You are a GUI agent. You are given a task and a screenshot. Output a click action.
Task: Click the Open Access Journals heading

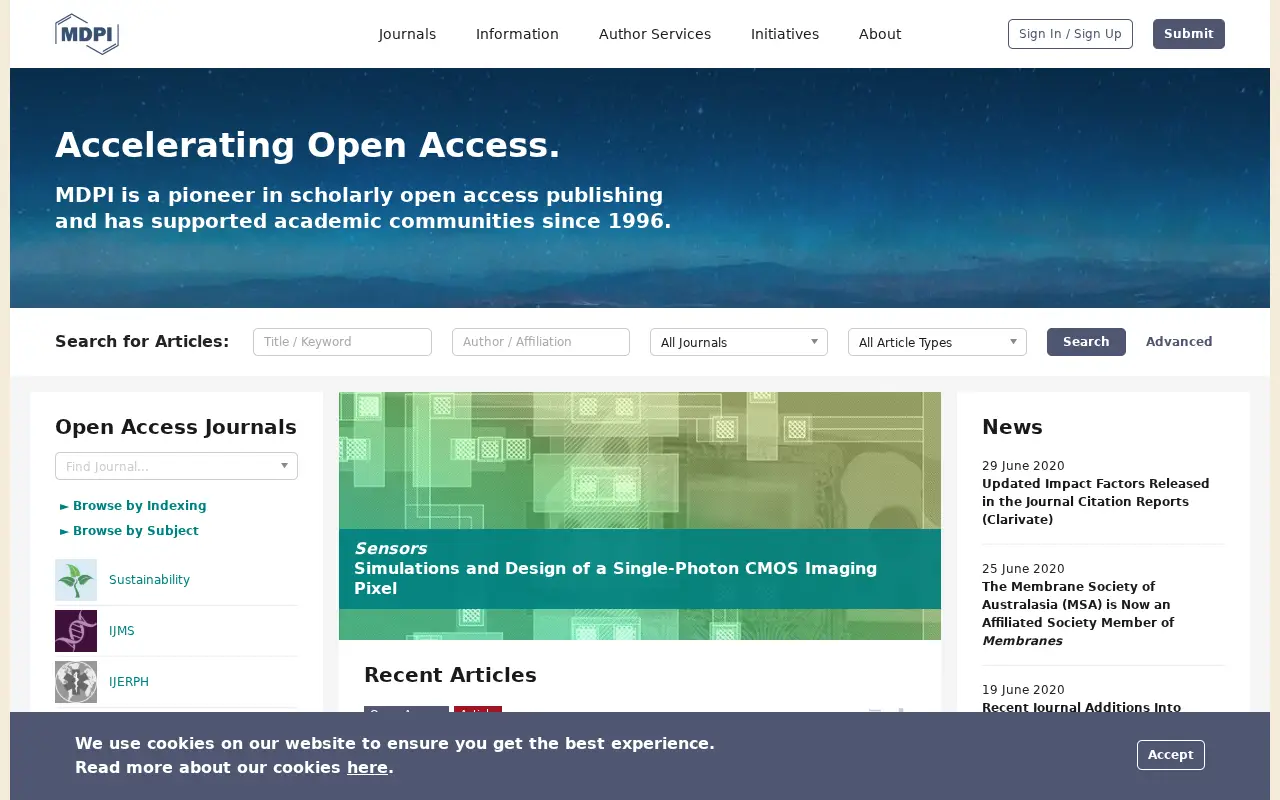coord(176,427)
